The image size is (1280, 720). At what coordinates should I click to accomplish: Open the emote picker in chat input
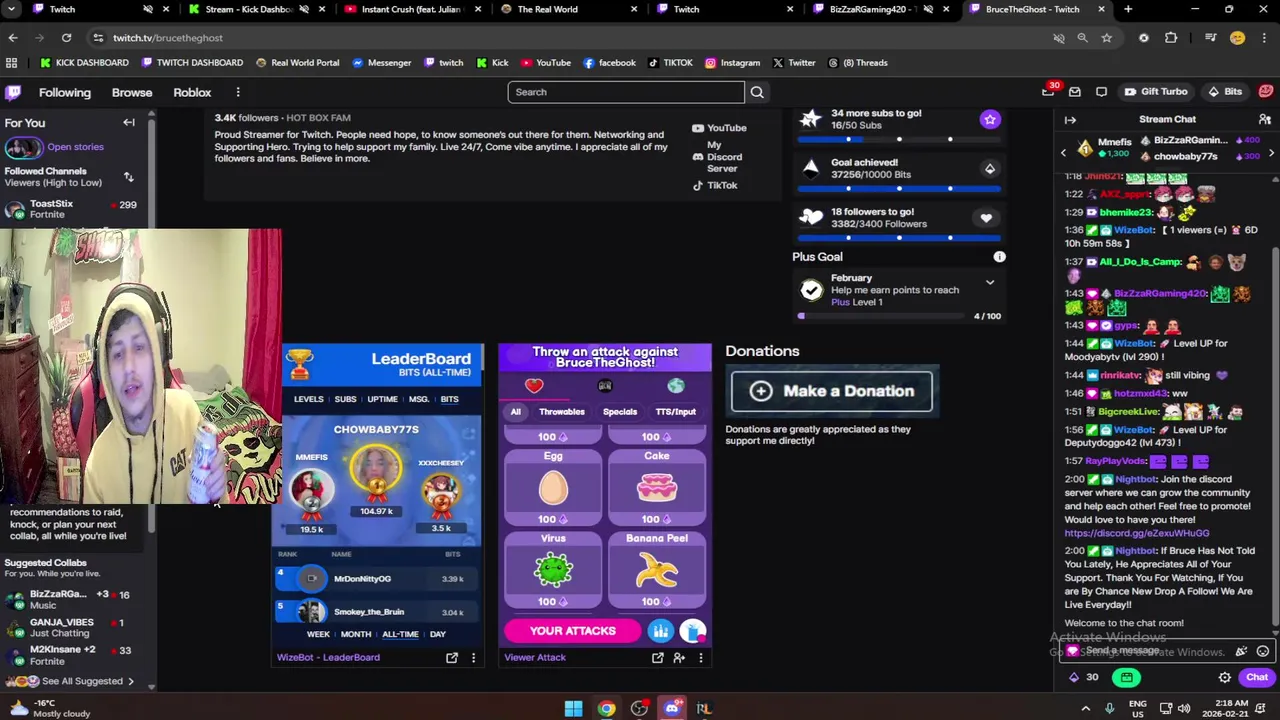(x=1263, y=651)
